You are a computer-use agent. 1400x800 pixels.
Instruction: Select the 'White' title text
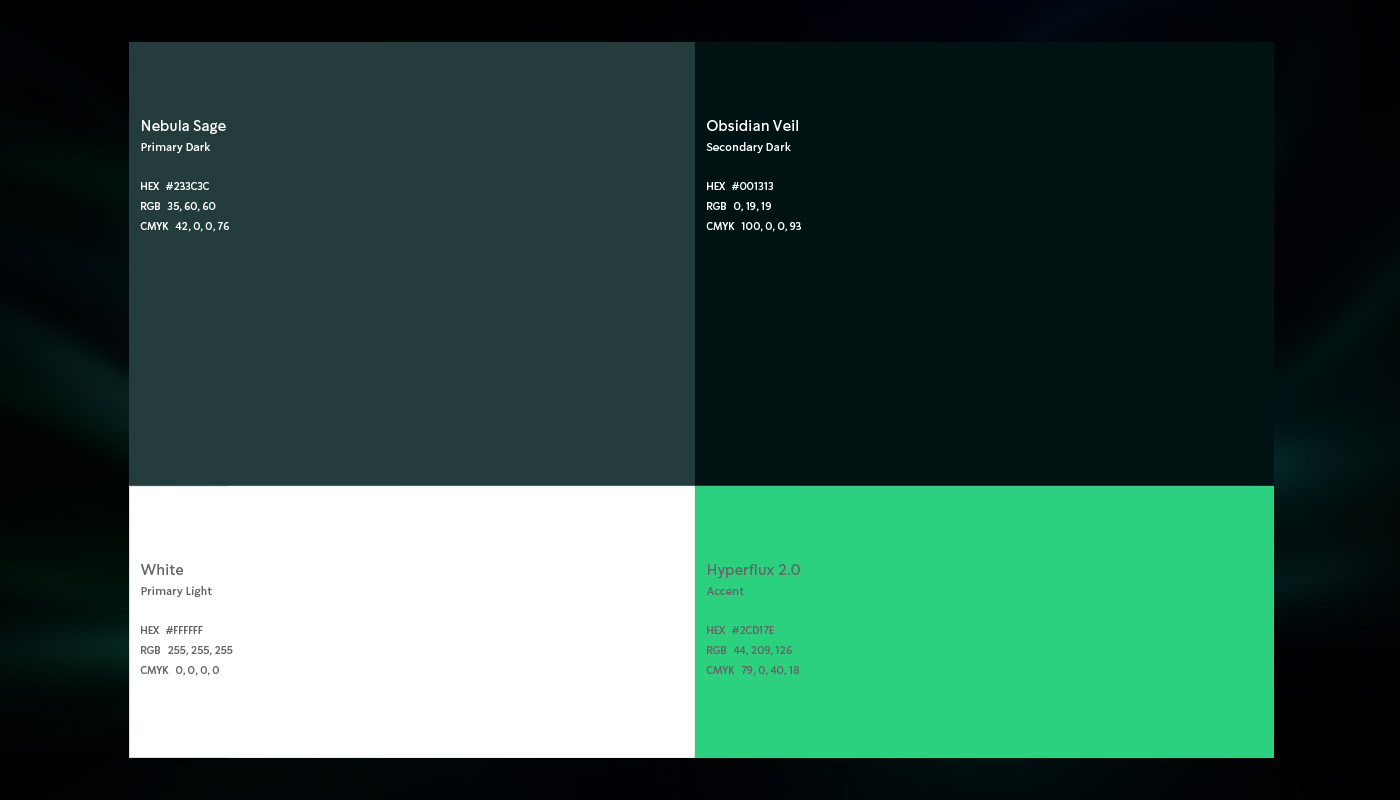(x=162, y=570)
